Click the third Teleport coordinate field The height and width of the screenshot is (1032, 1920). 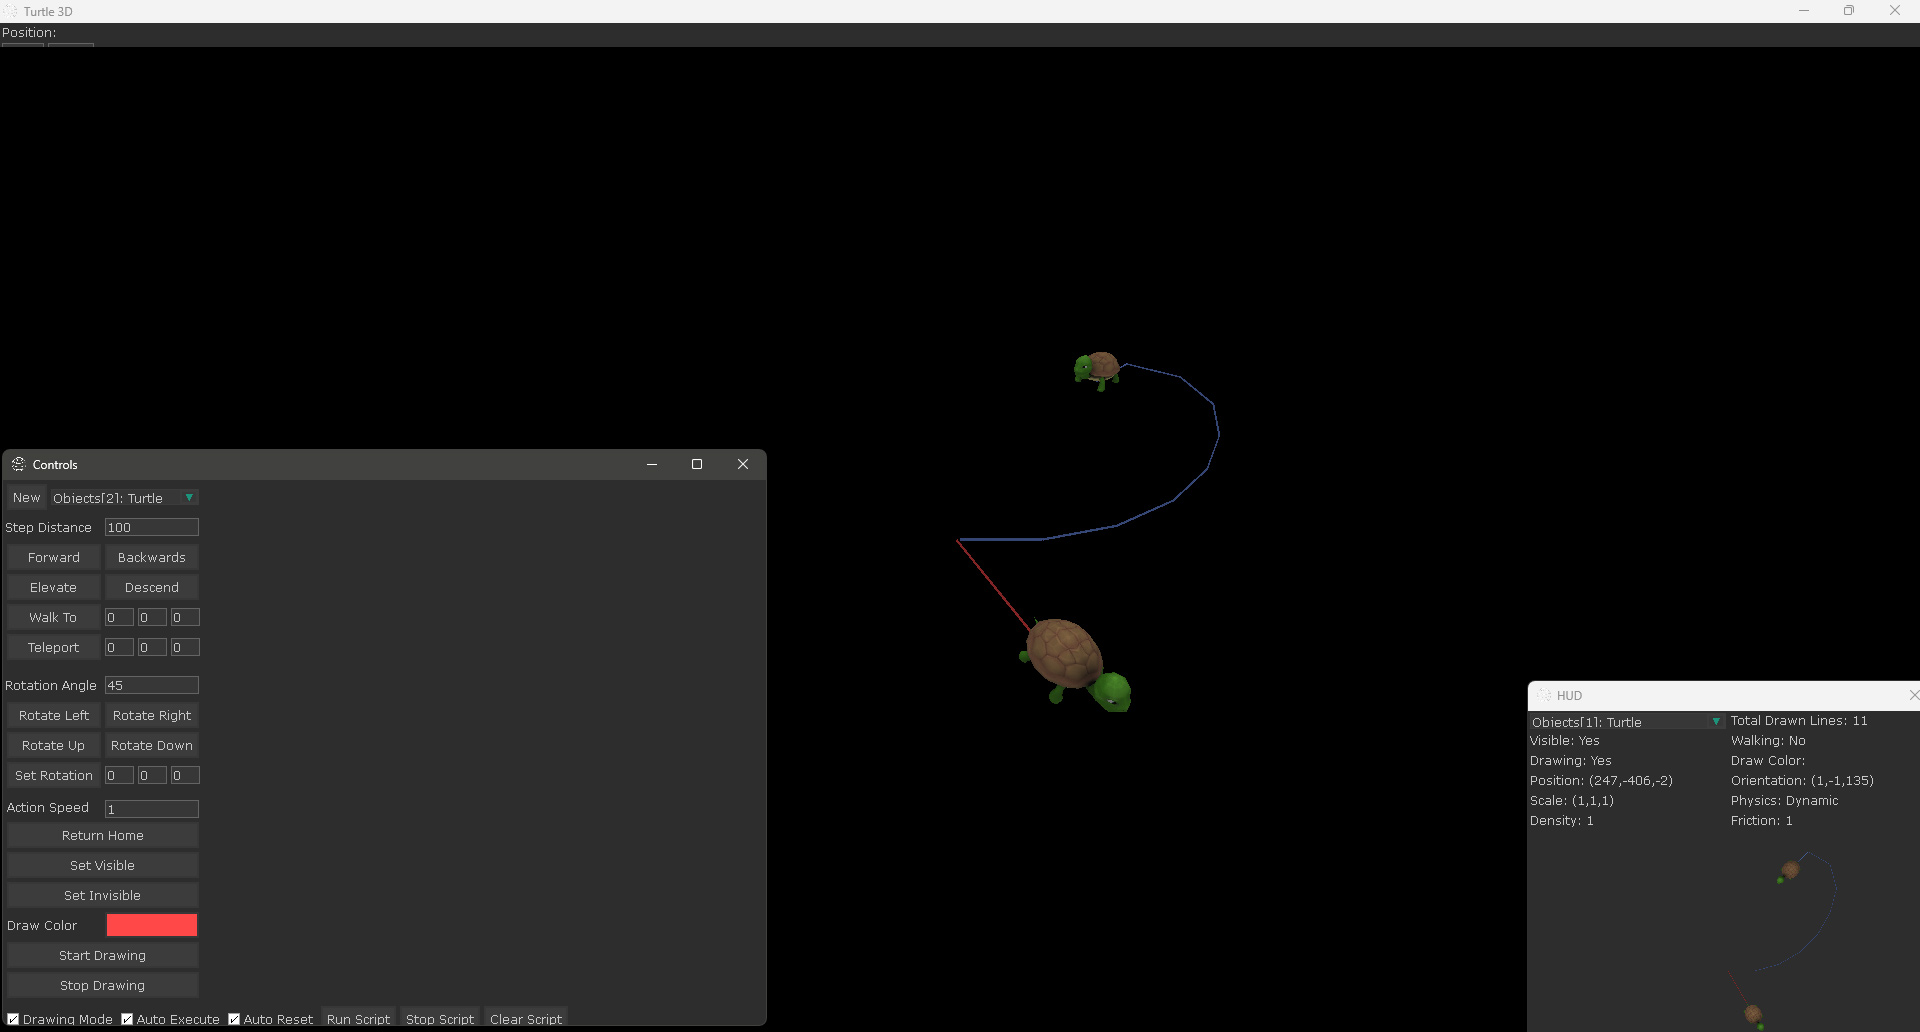tap(185, 648)
